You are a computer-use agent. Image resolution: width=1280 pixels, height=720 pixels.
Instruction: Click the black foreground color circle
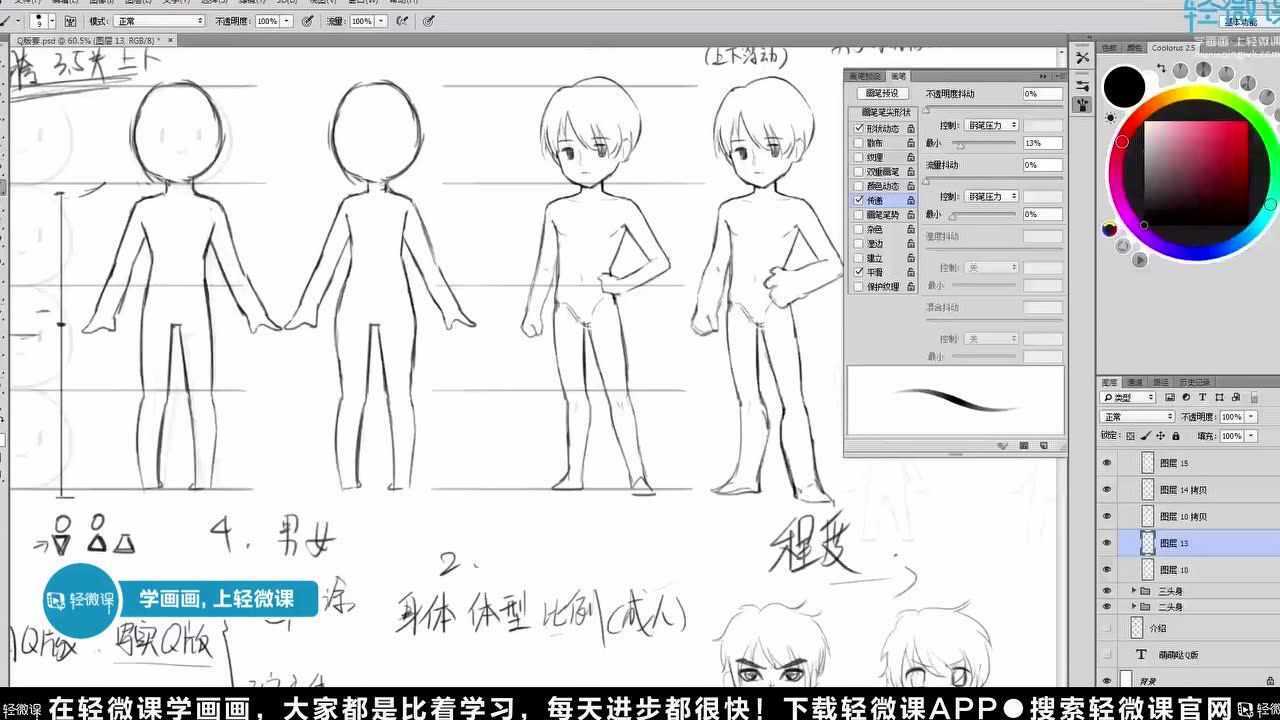[1124, 87]
